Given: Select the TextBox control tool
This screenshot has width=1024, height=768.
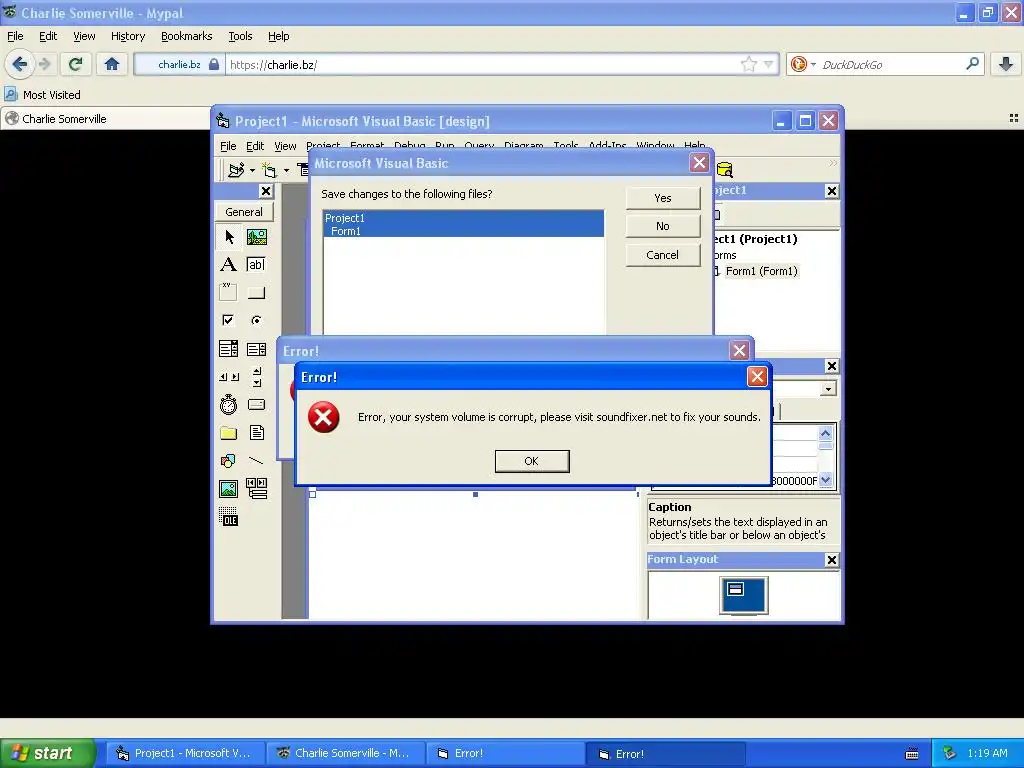Looking at the screenshot, I should (257, 264).
